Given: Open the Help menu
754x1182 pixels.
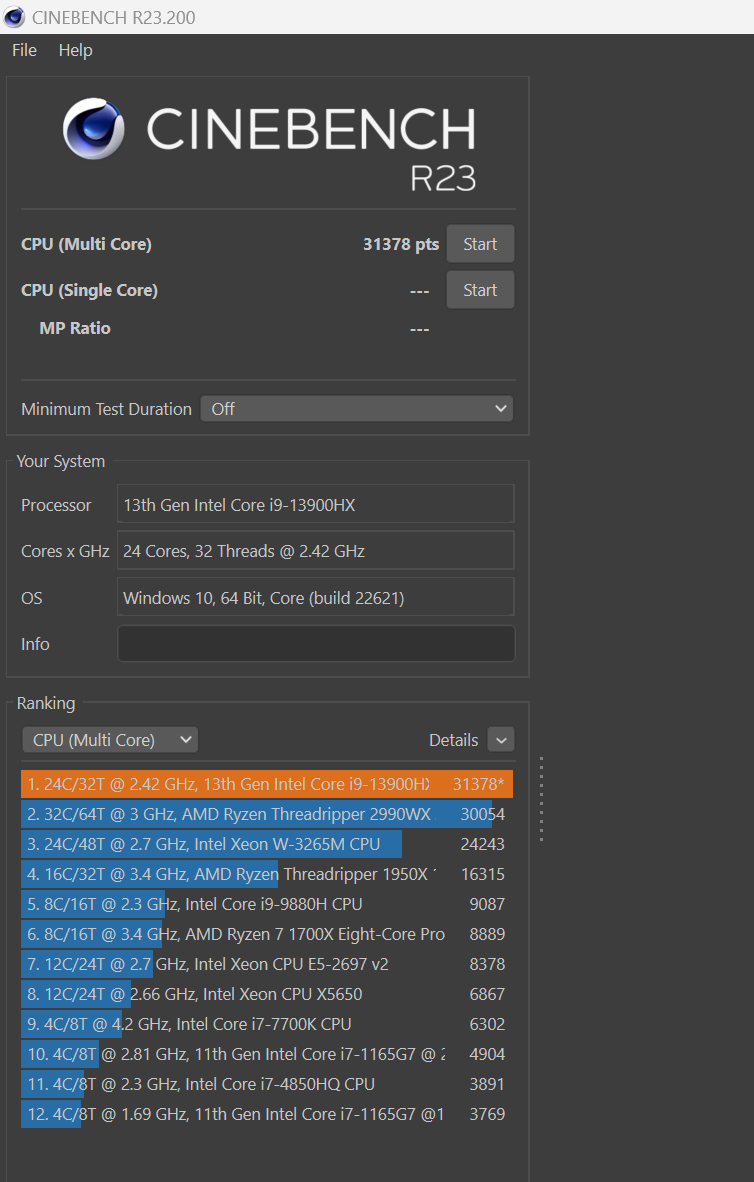Looking at the screenshot, I should [75, 51].
